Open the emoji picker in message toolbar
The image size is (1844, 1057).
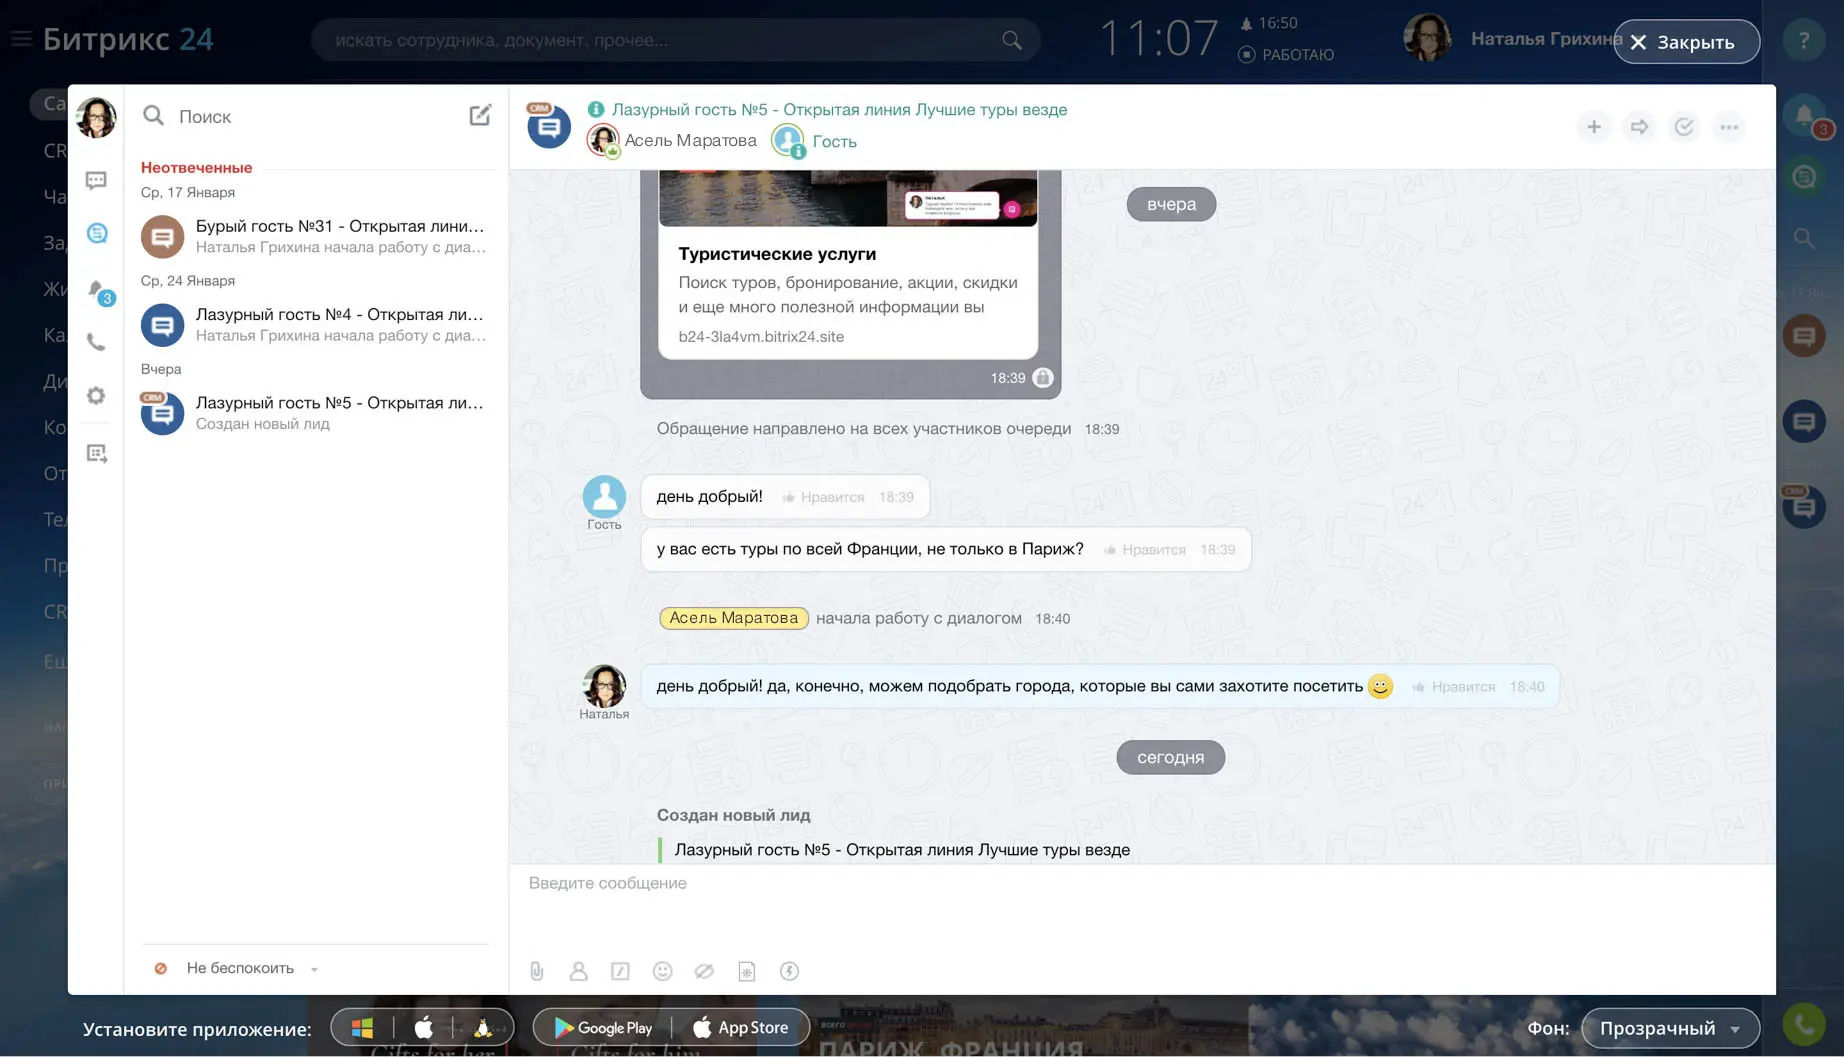[663, 970]
